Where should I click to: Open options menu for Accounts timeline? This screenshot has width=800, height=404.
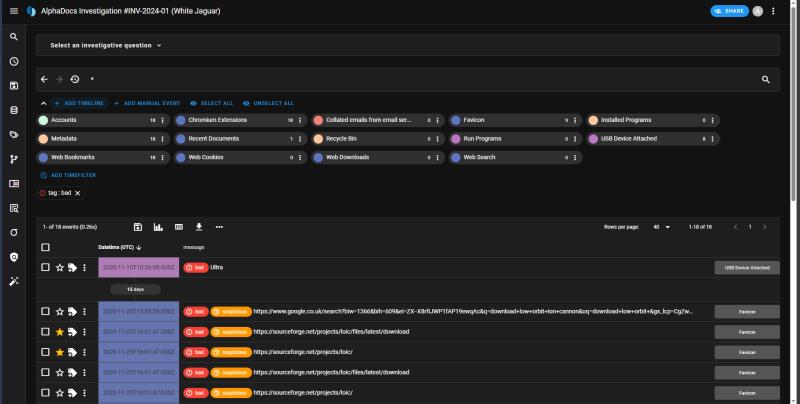[164, 120]
